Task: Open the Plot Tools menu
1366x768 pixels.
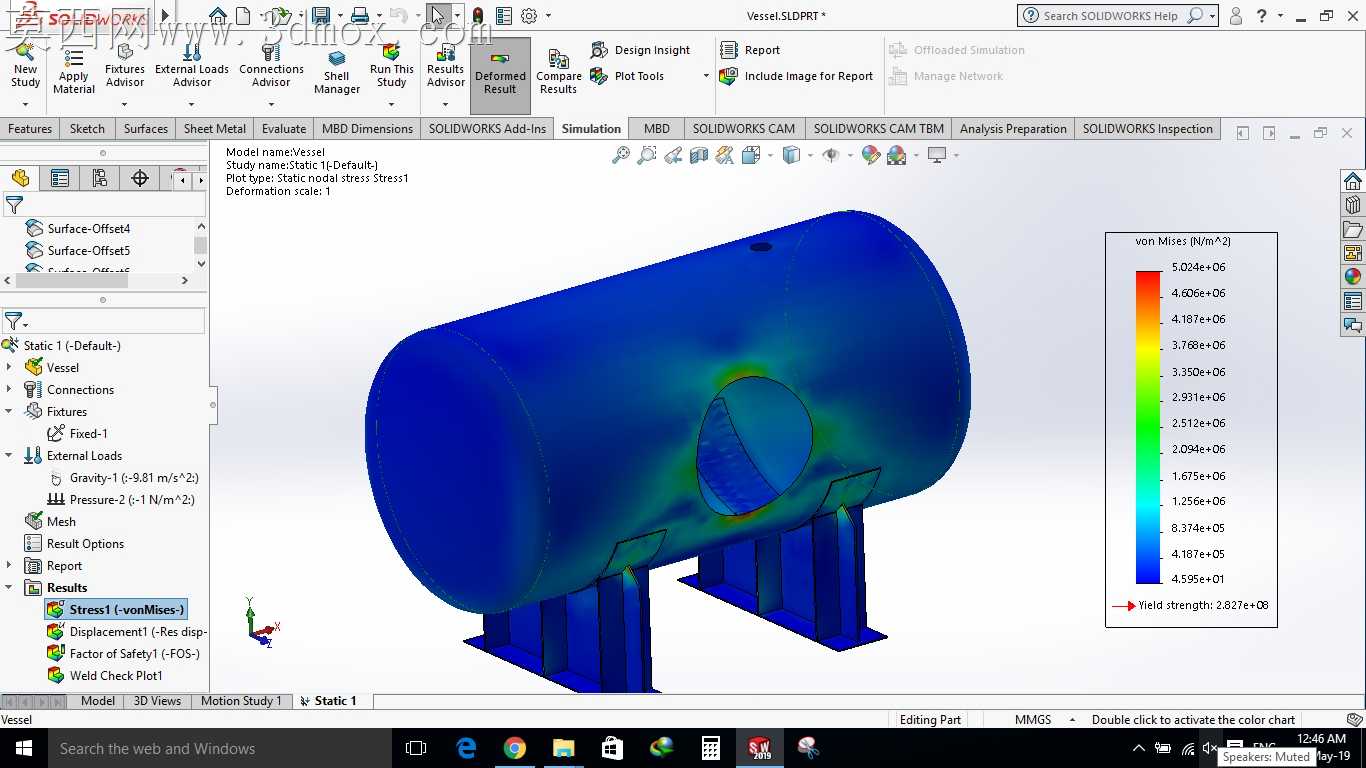Action: coord(649,76)
